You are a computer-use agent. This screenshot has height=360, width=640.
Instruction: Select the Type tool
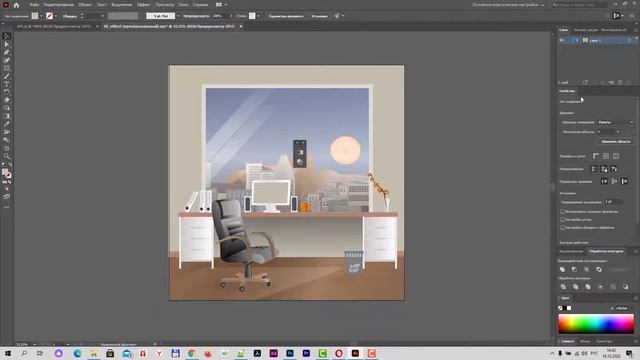[7, 84]
